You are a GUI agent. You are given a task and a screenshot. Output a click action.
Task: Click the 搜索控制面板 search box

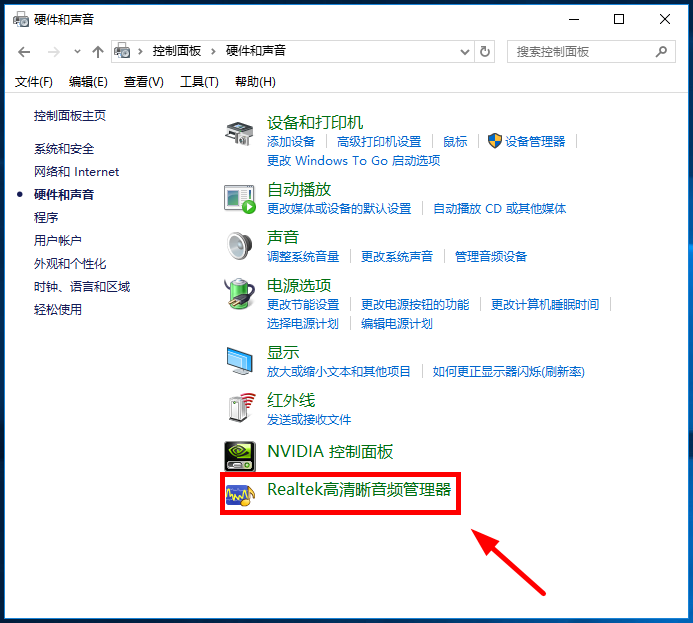(x=580, y=51)
